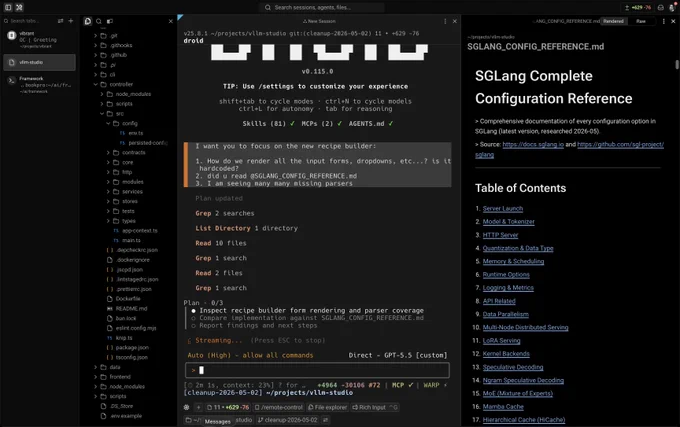Select the vllm-studio session tab
This screenshot has width=680, height=427.
pyautogui.click(x=39, y=62)
